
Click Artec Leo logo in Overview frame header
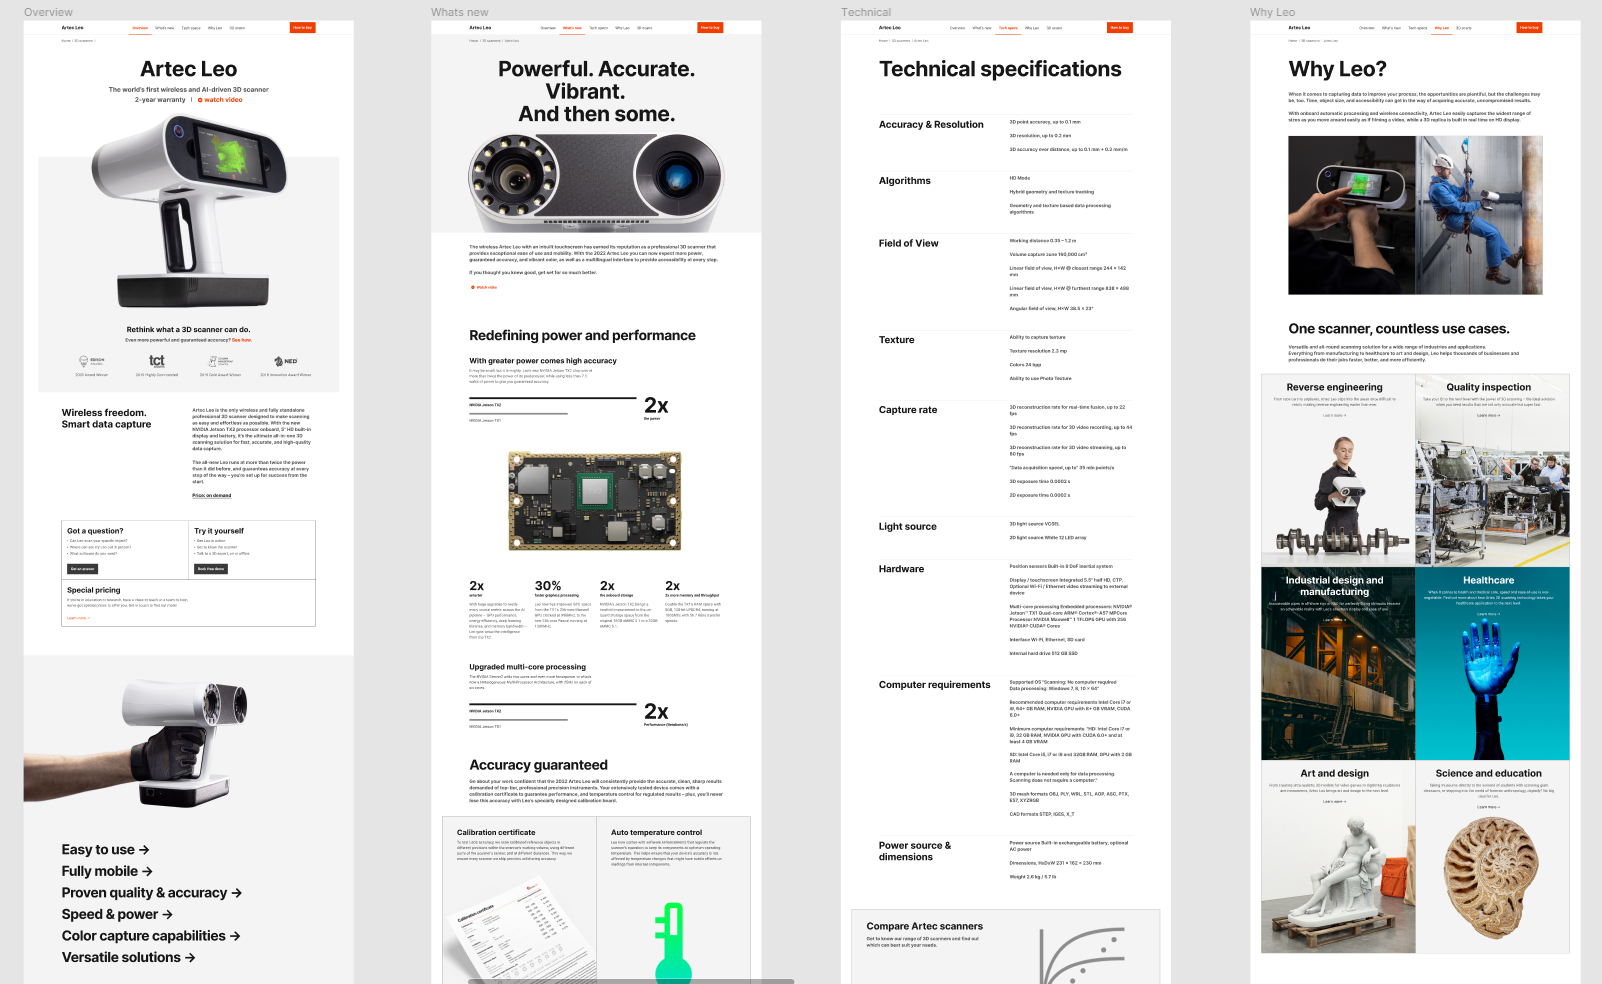click(73, 28)
